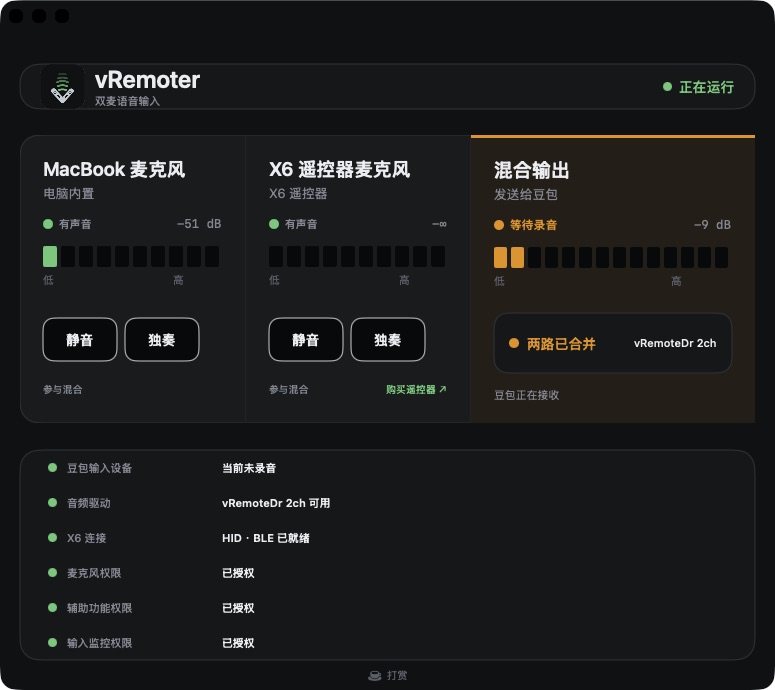Click the X6 连接 row label
Screen dimensions: 775x690
click(86, 538)
